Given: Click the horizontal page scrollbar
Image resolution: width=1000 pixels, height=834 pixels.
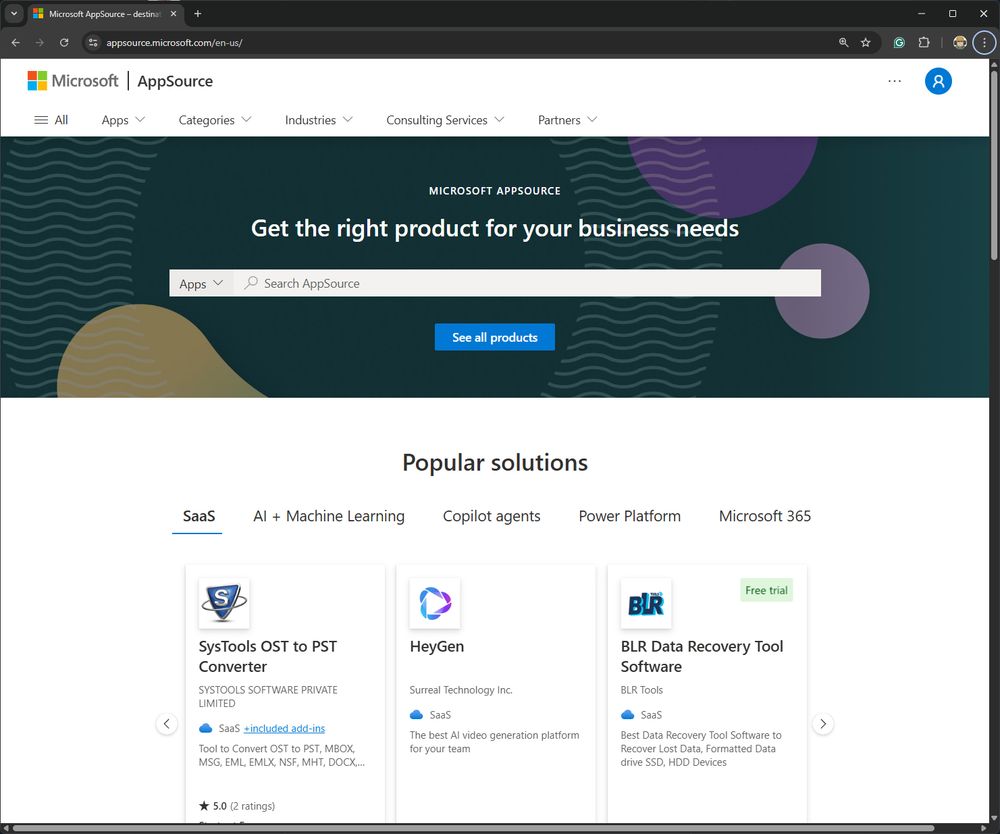Looking at the screenshot, I should click(473, 828).
